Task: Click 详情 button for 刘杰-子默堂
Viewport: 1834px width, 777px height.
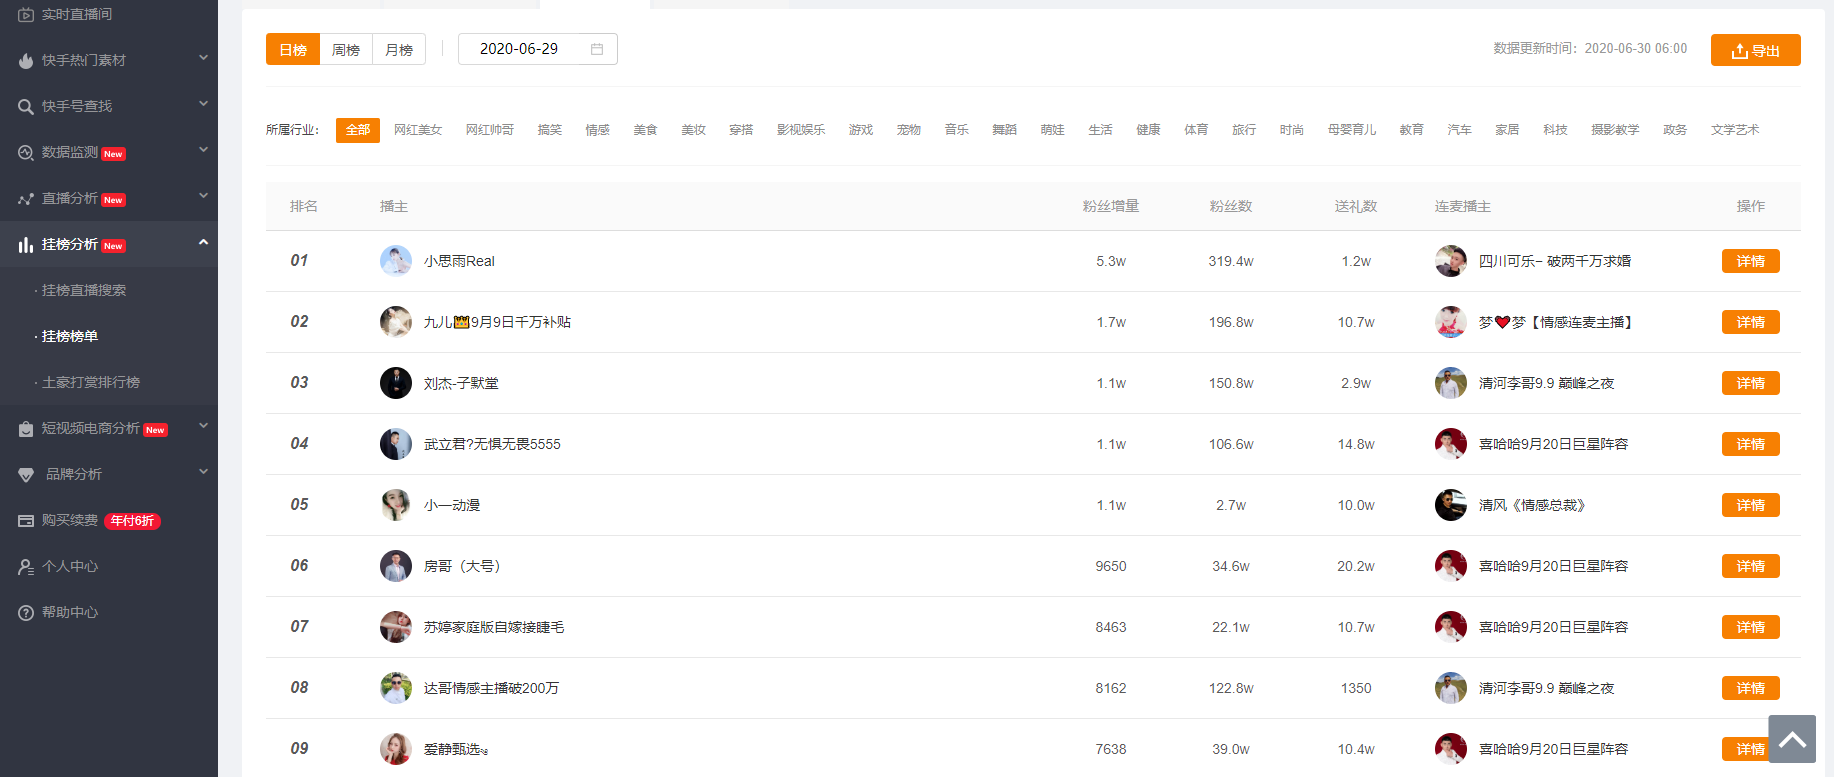Action: 1751,383
